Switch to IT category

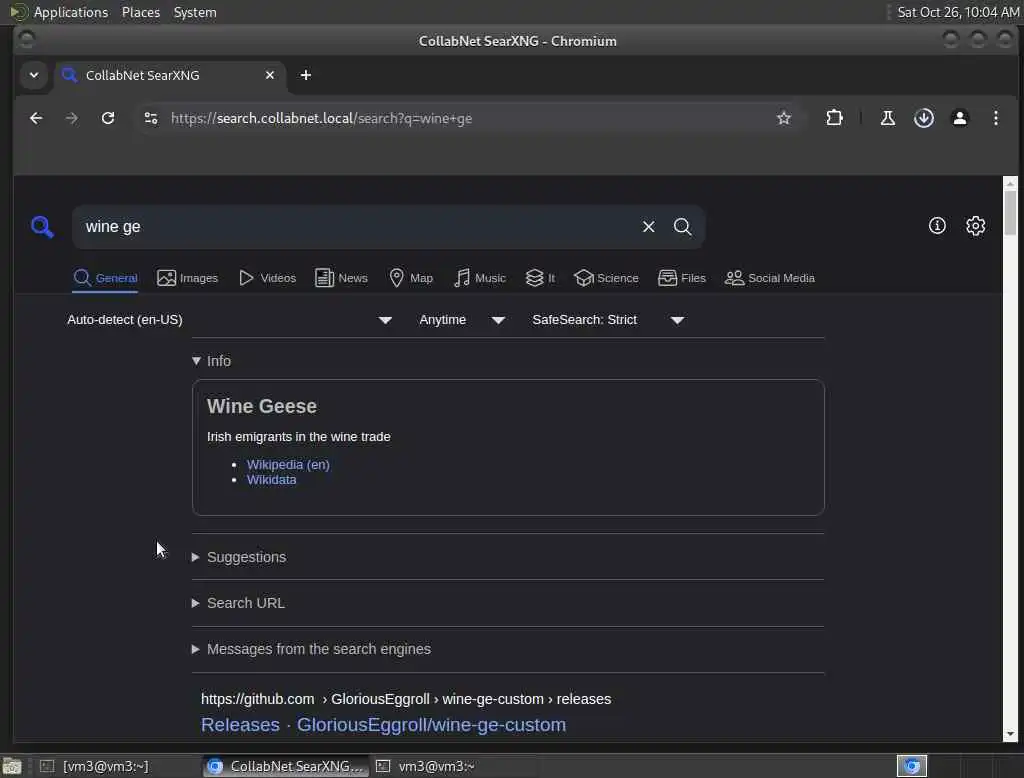click(x=540, y=278)
